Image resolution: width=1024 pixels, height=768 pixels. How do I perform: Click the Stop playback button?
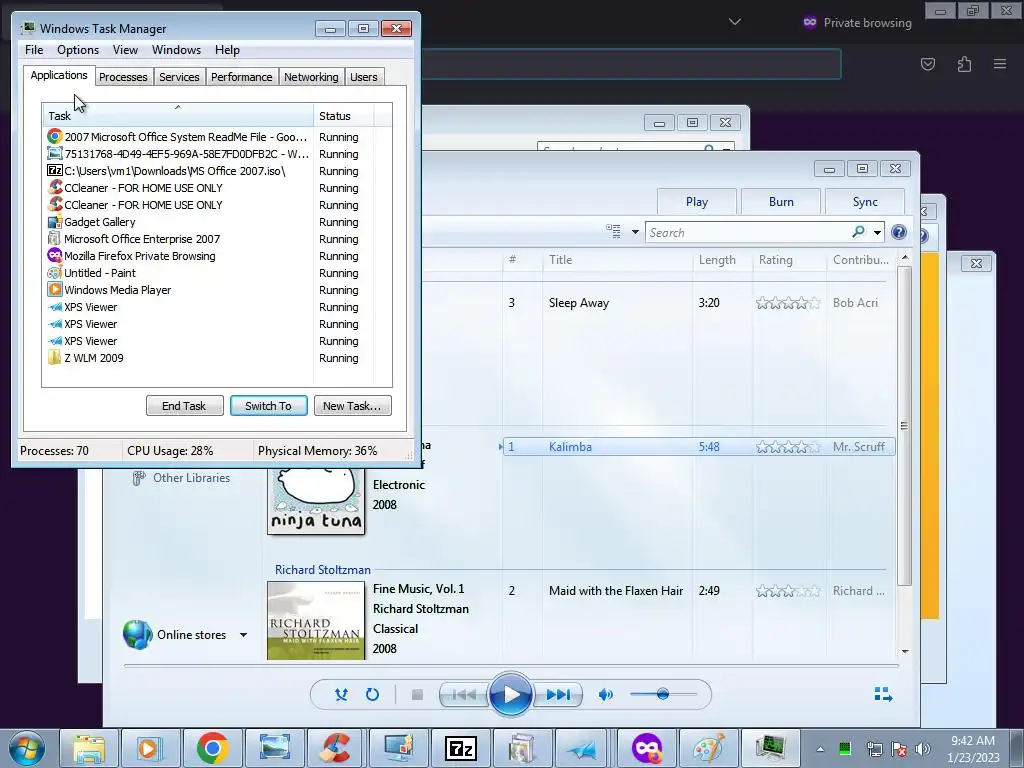(417, 695)
